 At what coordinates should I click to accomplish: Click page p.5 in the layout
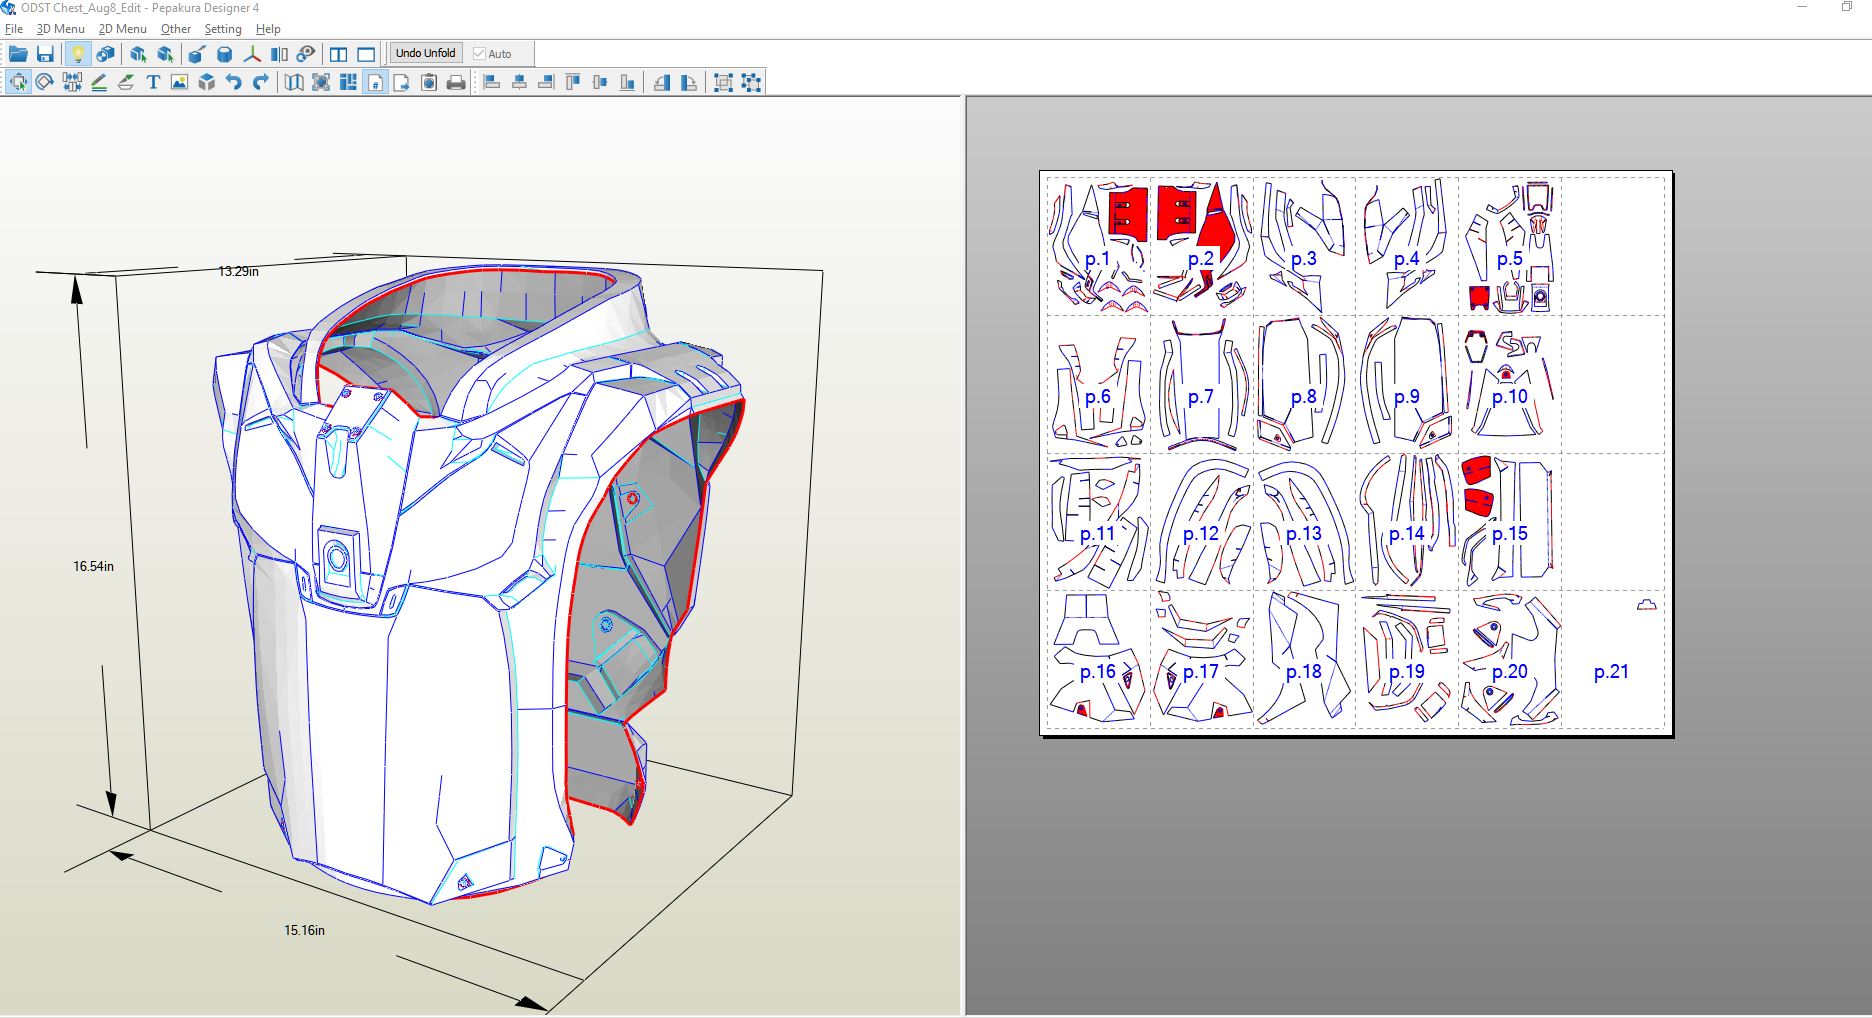coord(1510,246)
